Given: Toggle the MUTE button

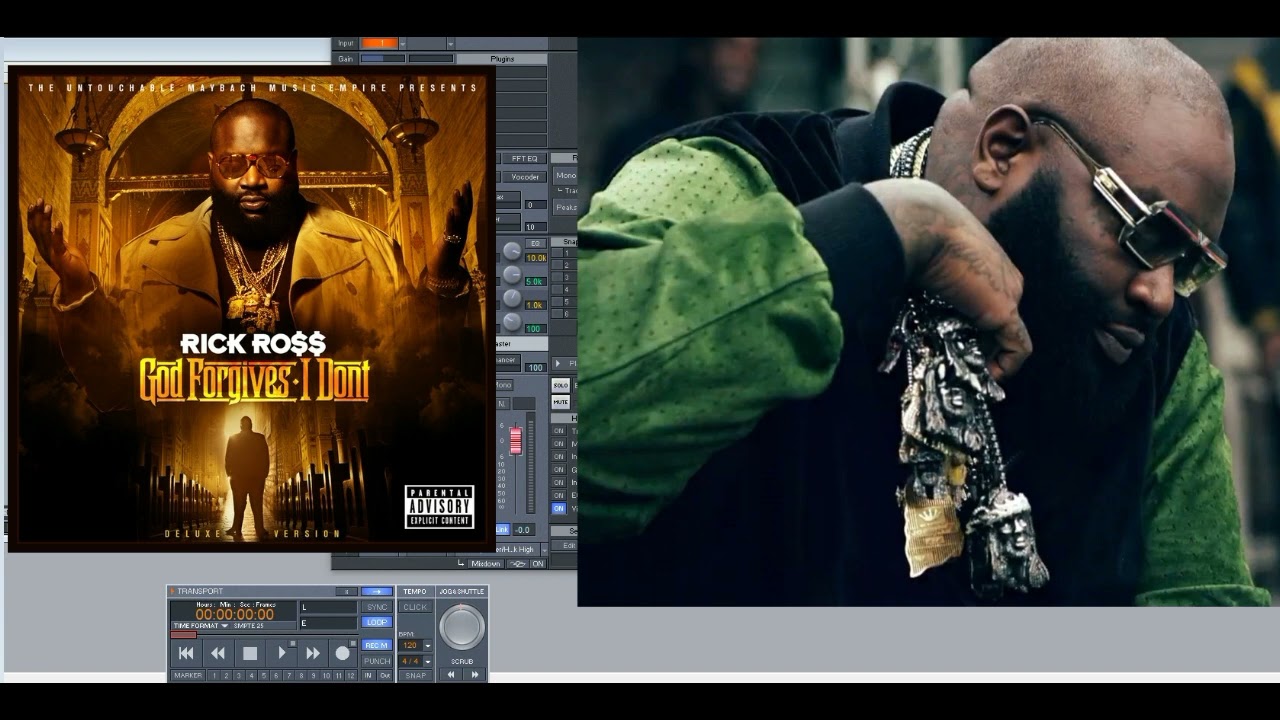Looking at the screenshot, I should click(560, 402).
